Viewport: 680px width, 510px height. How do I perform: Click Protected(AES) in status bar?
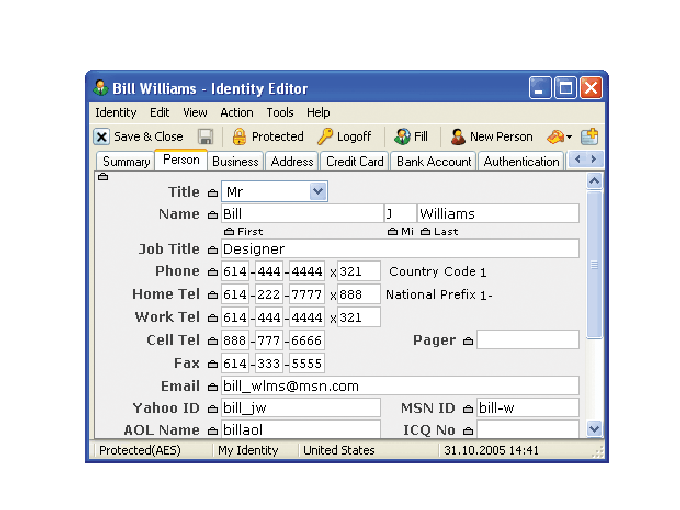pyautogui.click(x=140, y=451)
